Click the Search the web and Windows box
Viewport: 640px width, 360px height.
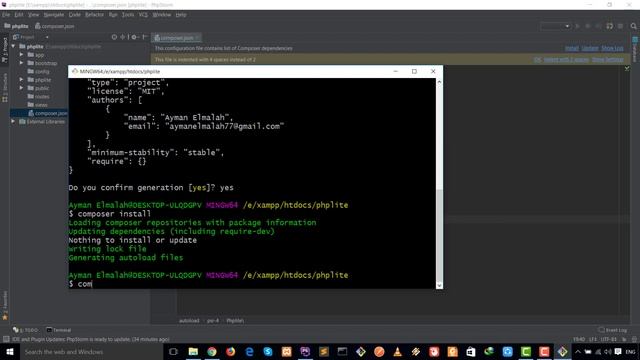(91, 351)
